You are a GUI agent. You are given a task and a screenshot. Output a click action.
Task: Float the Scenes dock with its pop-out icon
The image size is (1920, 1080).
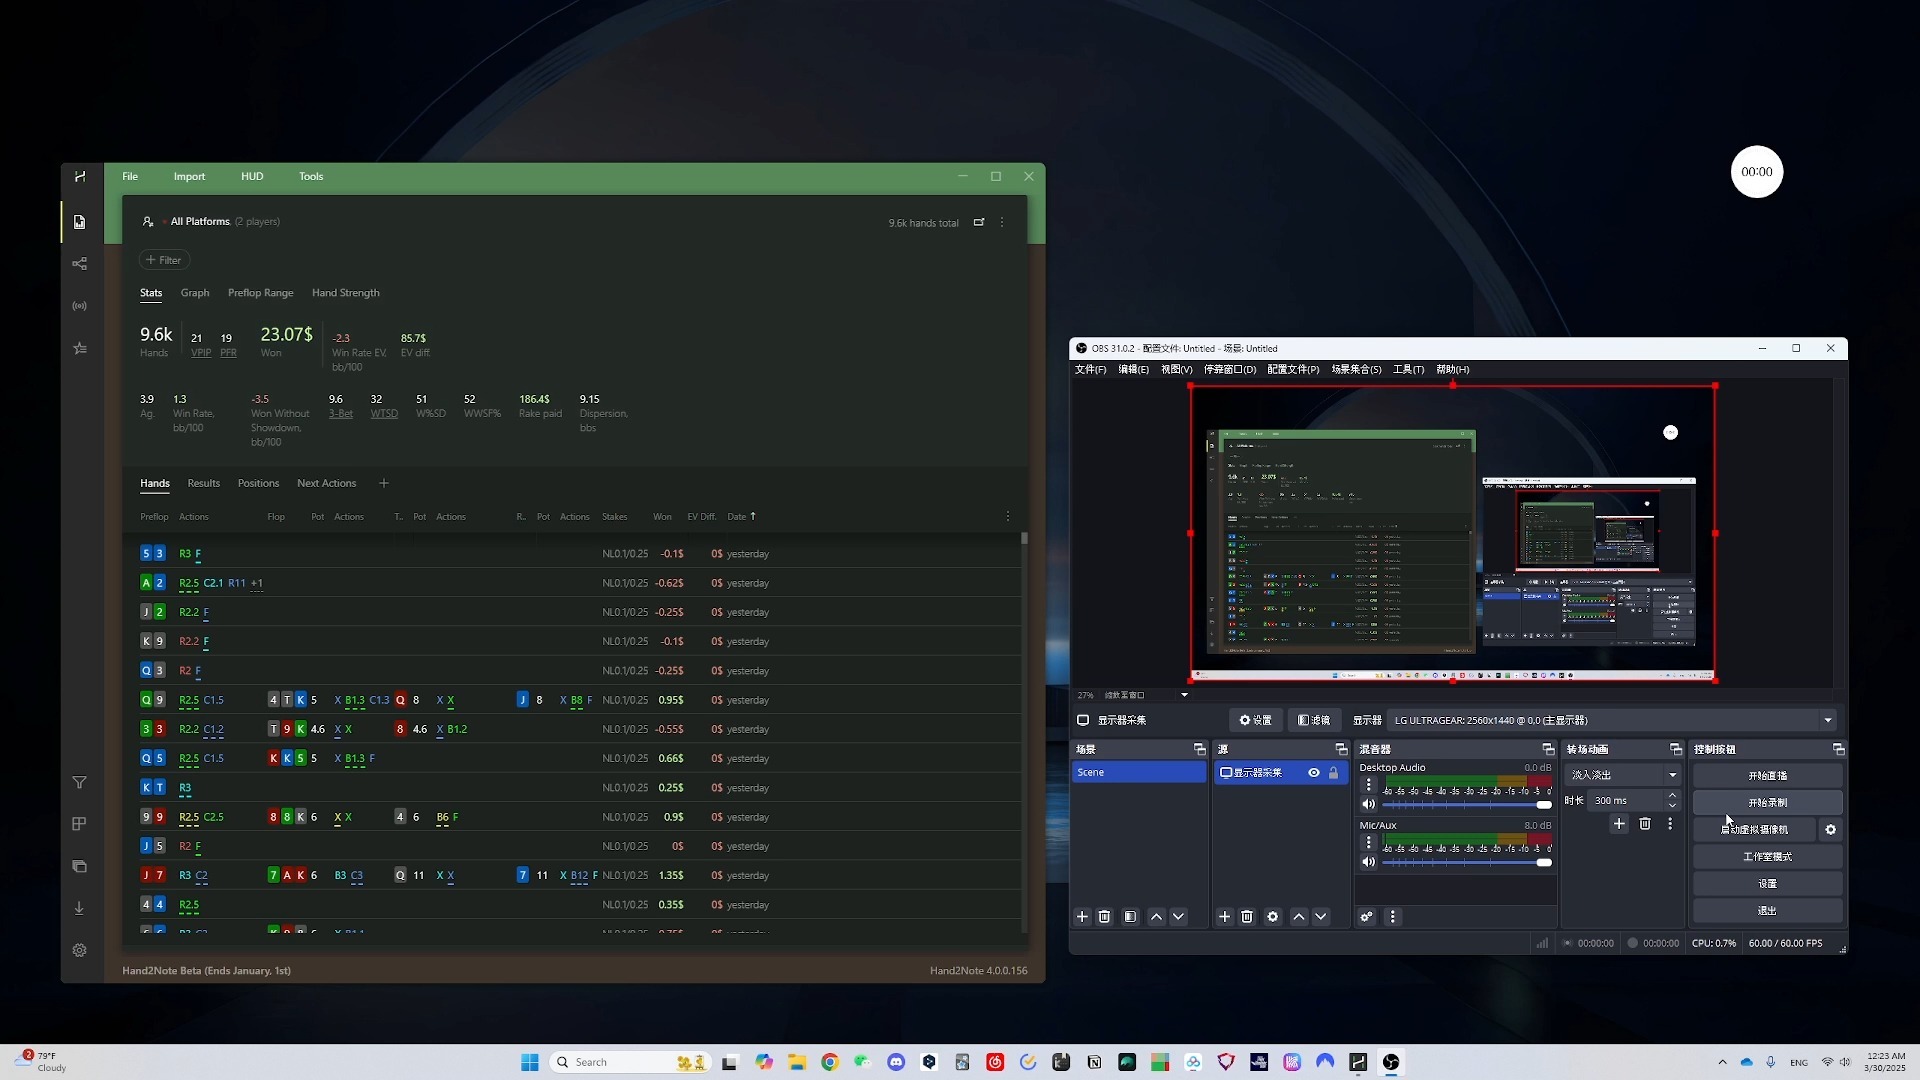click(1199, 749)
